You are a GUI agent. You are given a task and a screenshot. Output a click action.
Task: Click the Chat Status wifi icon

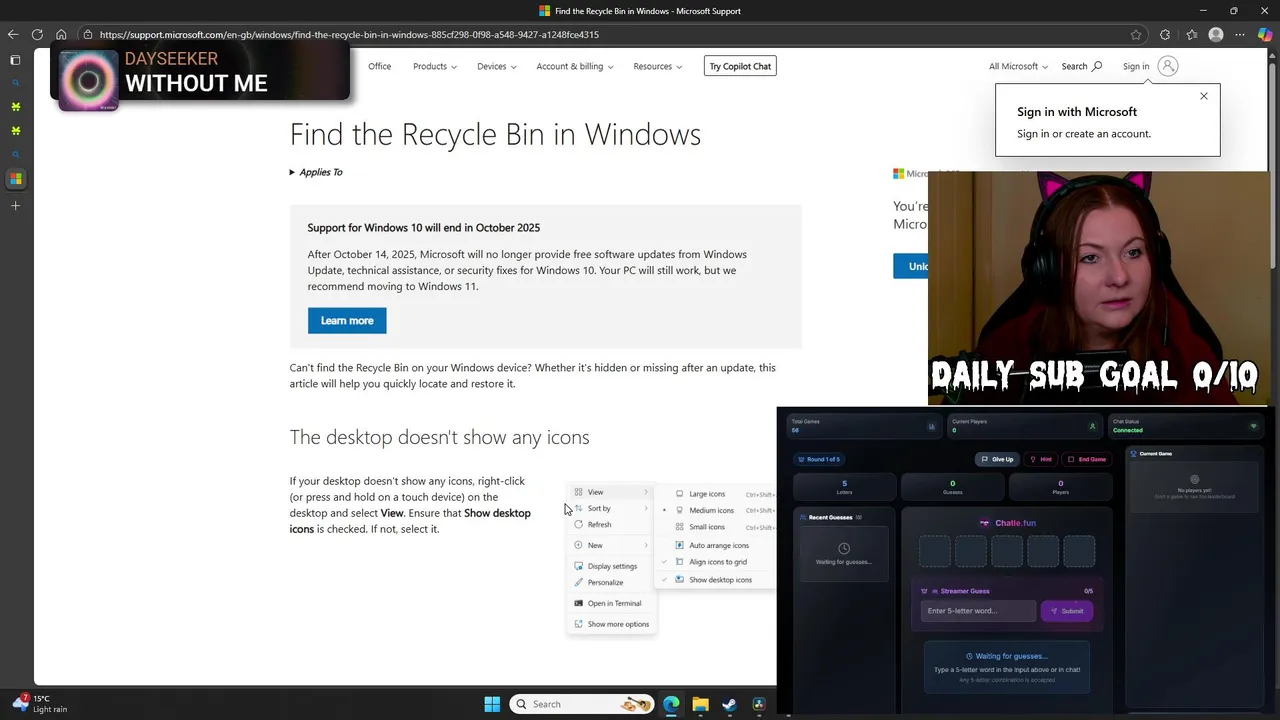tap(1253, 426)
